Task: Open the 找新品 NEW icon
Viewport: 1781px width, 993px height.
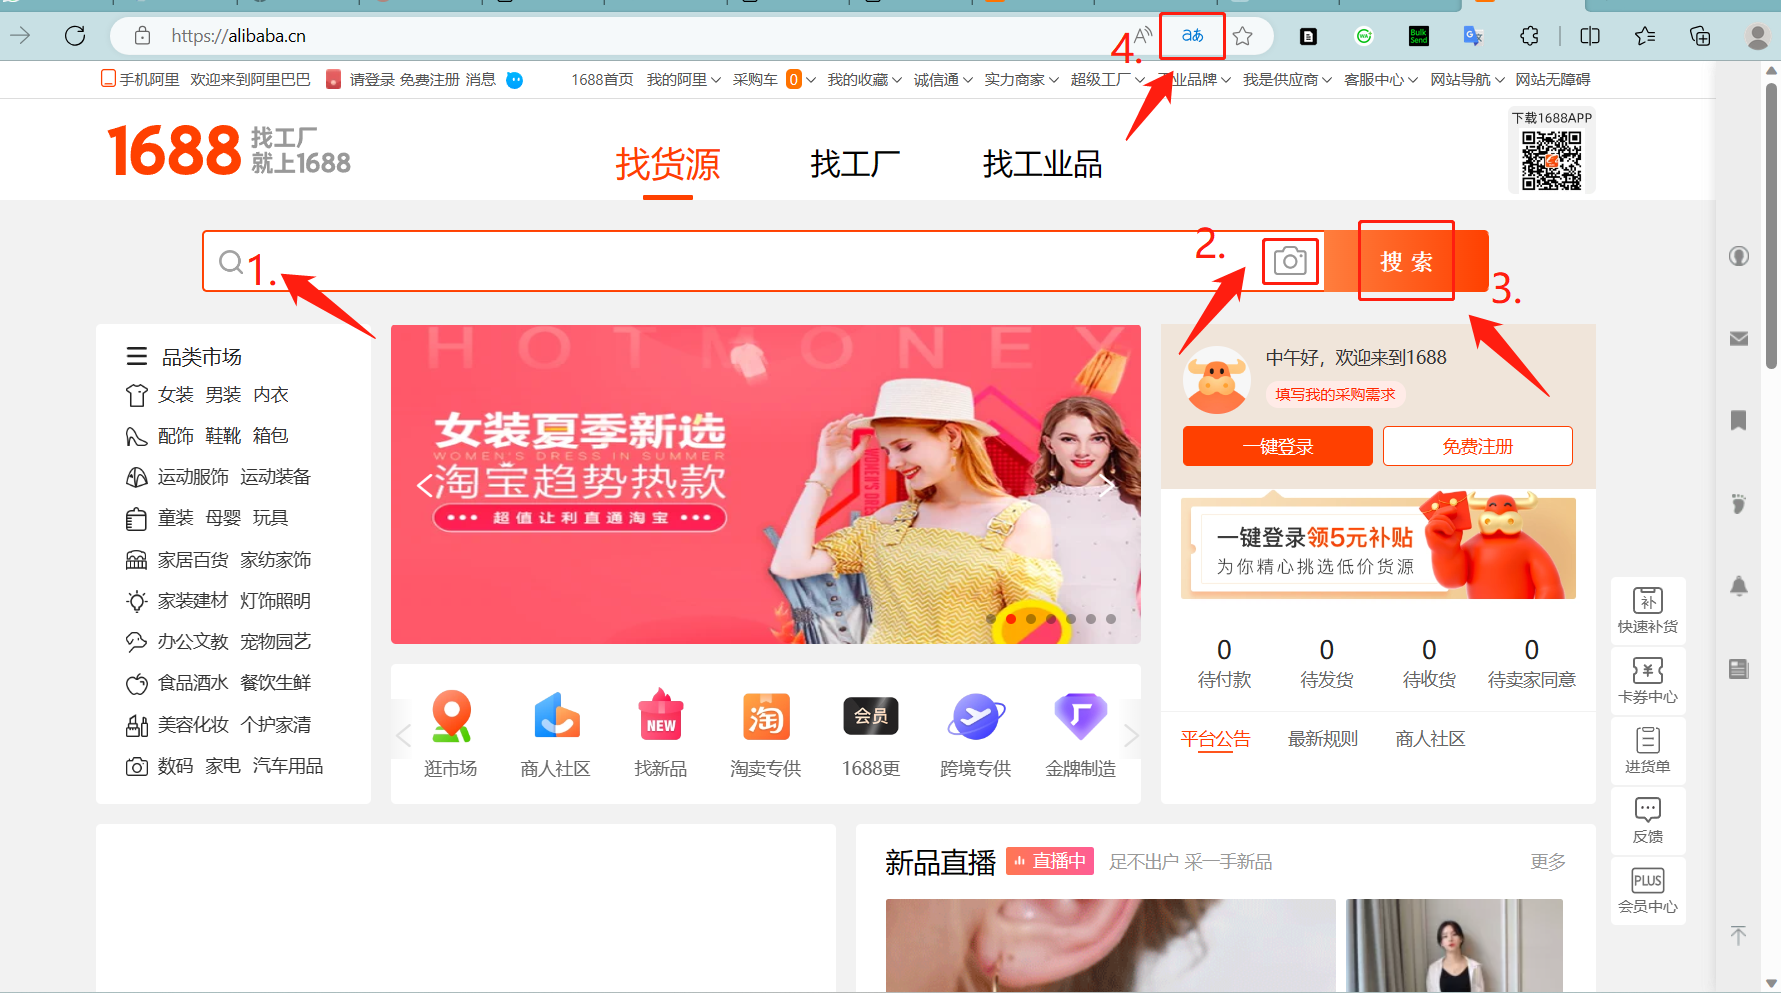Action: (x=661, y=715)
